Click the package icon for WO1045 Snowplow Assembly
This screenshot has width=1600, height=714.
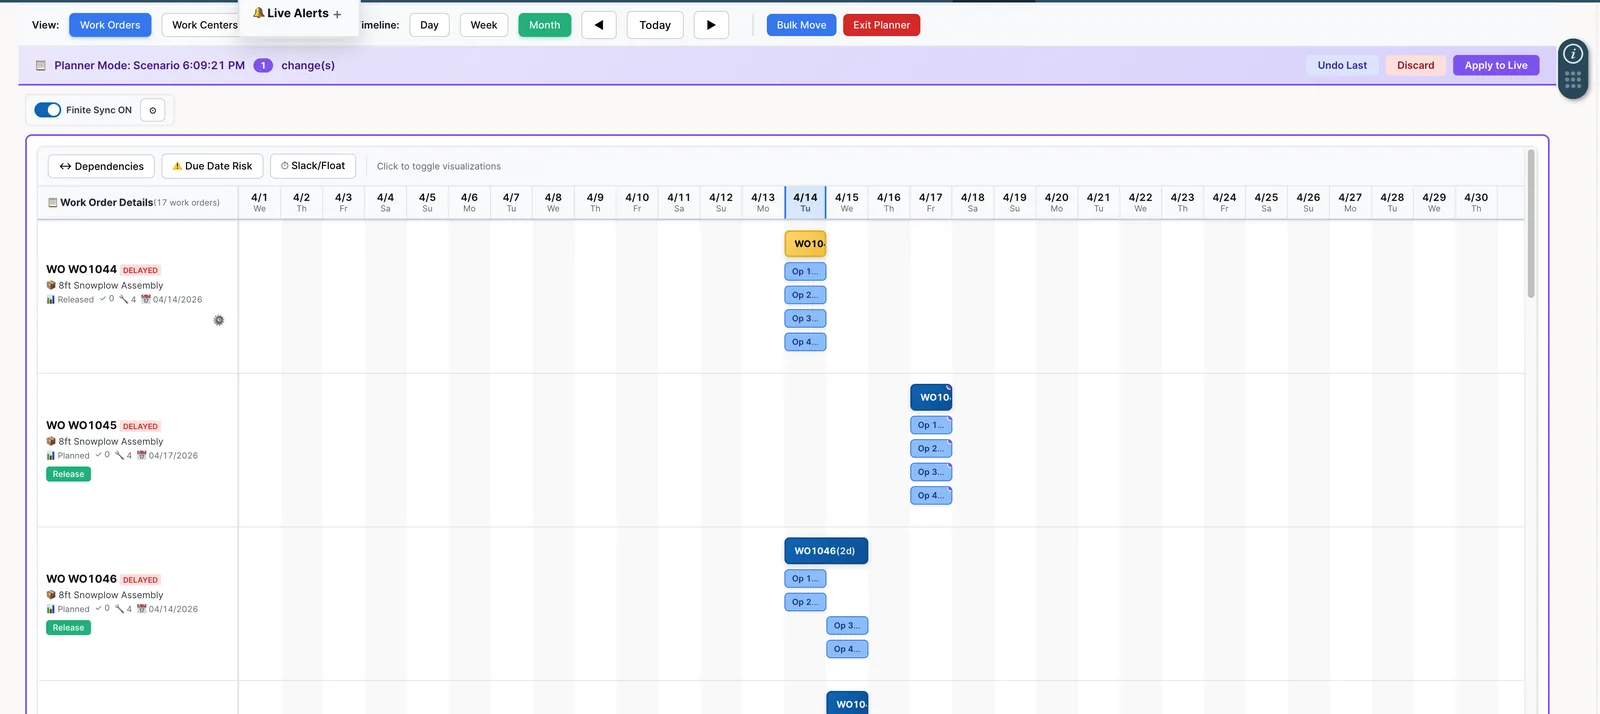click(x=51, y=441)
